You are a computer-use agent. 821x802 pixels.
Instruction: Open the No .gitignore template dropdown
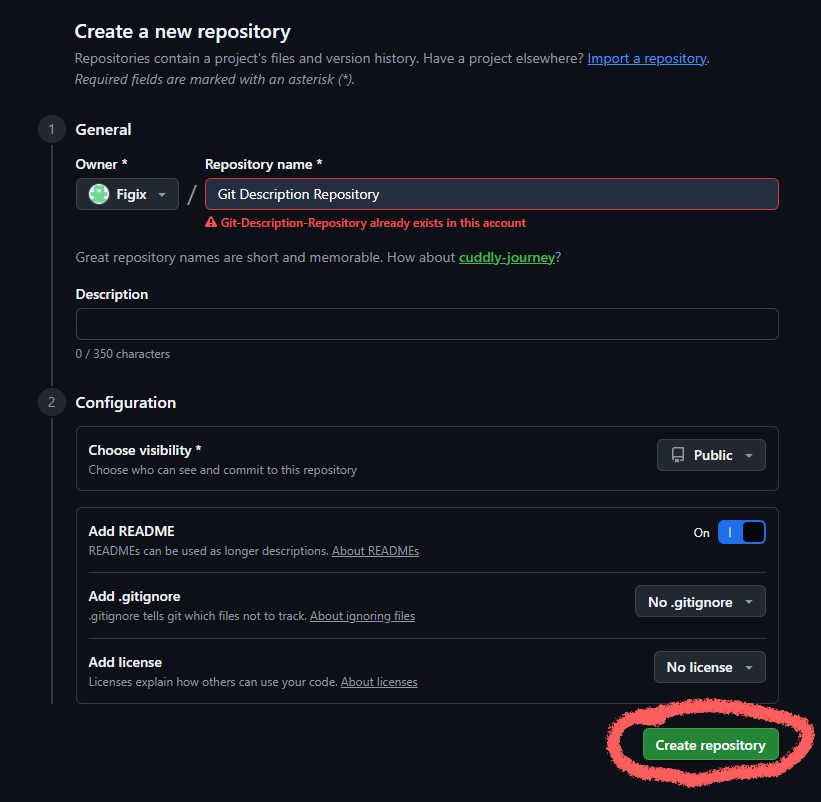(700, 602)
